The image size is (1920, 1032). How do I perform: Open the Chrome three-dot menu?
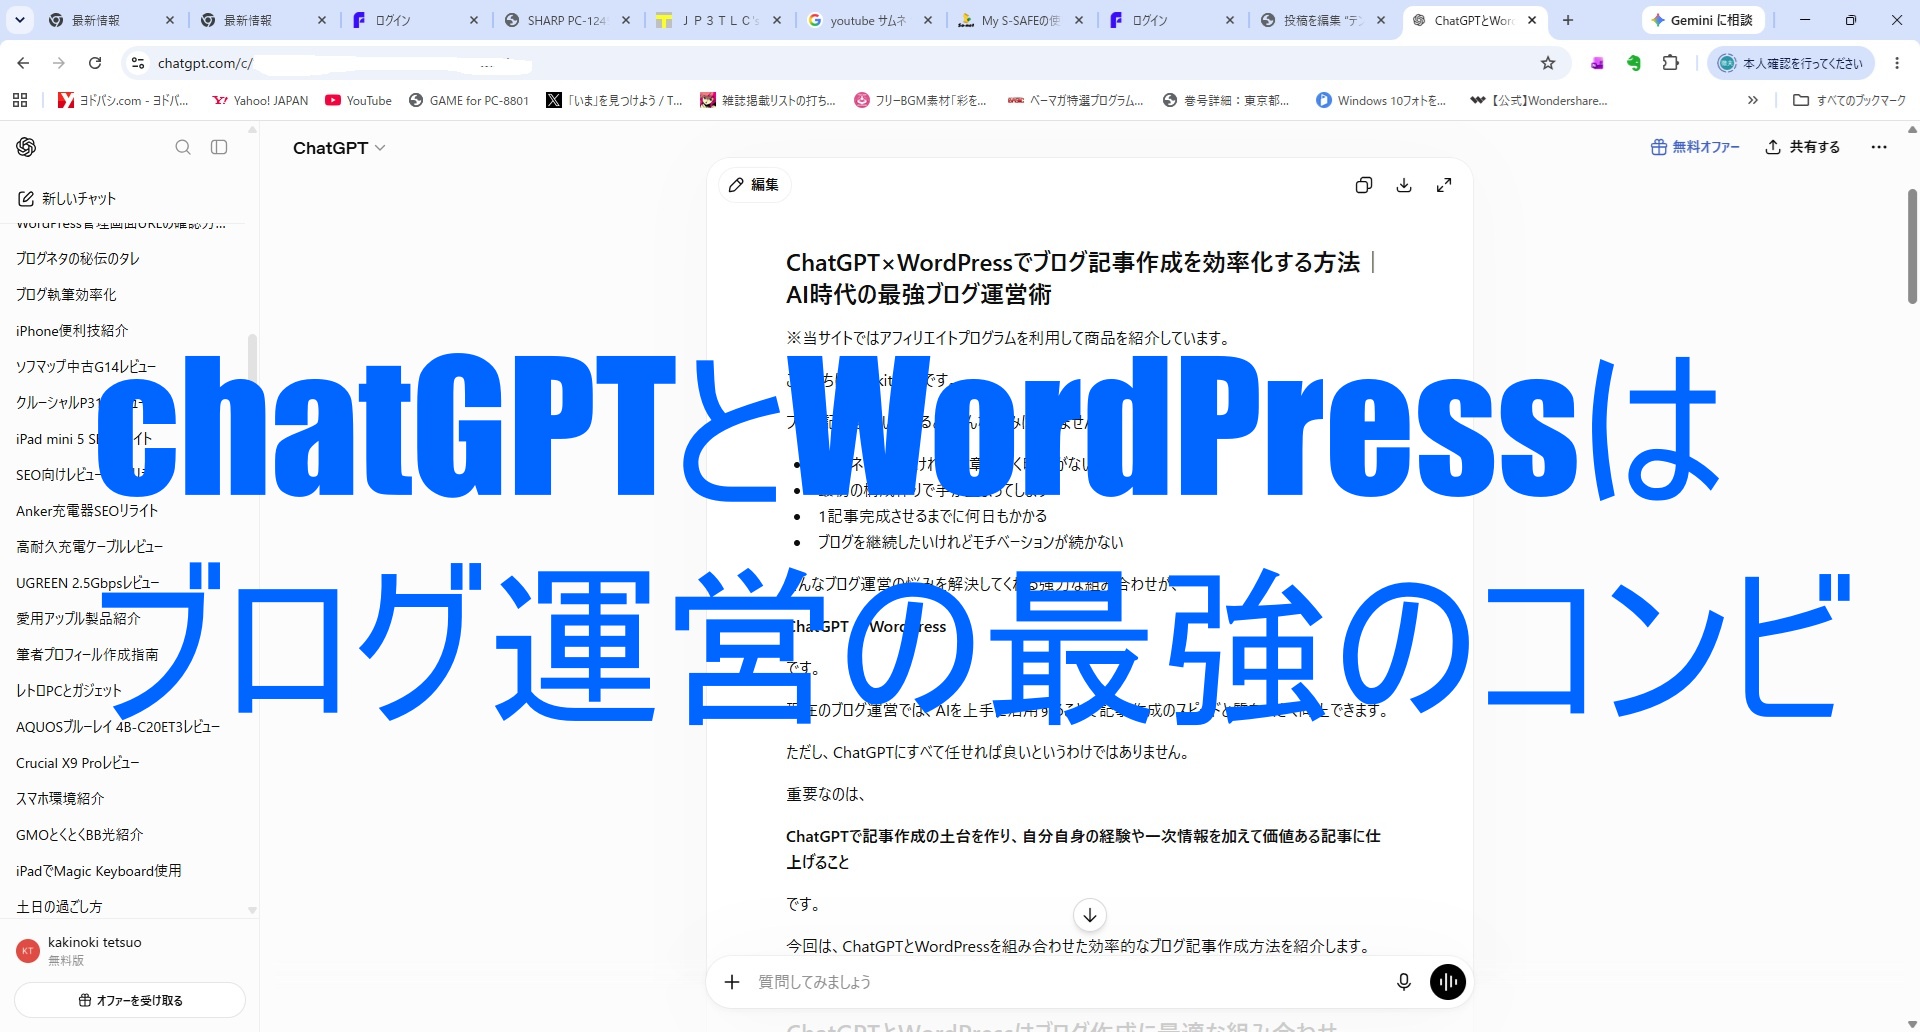tap(1897, 63)
